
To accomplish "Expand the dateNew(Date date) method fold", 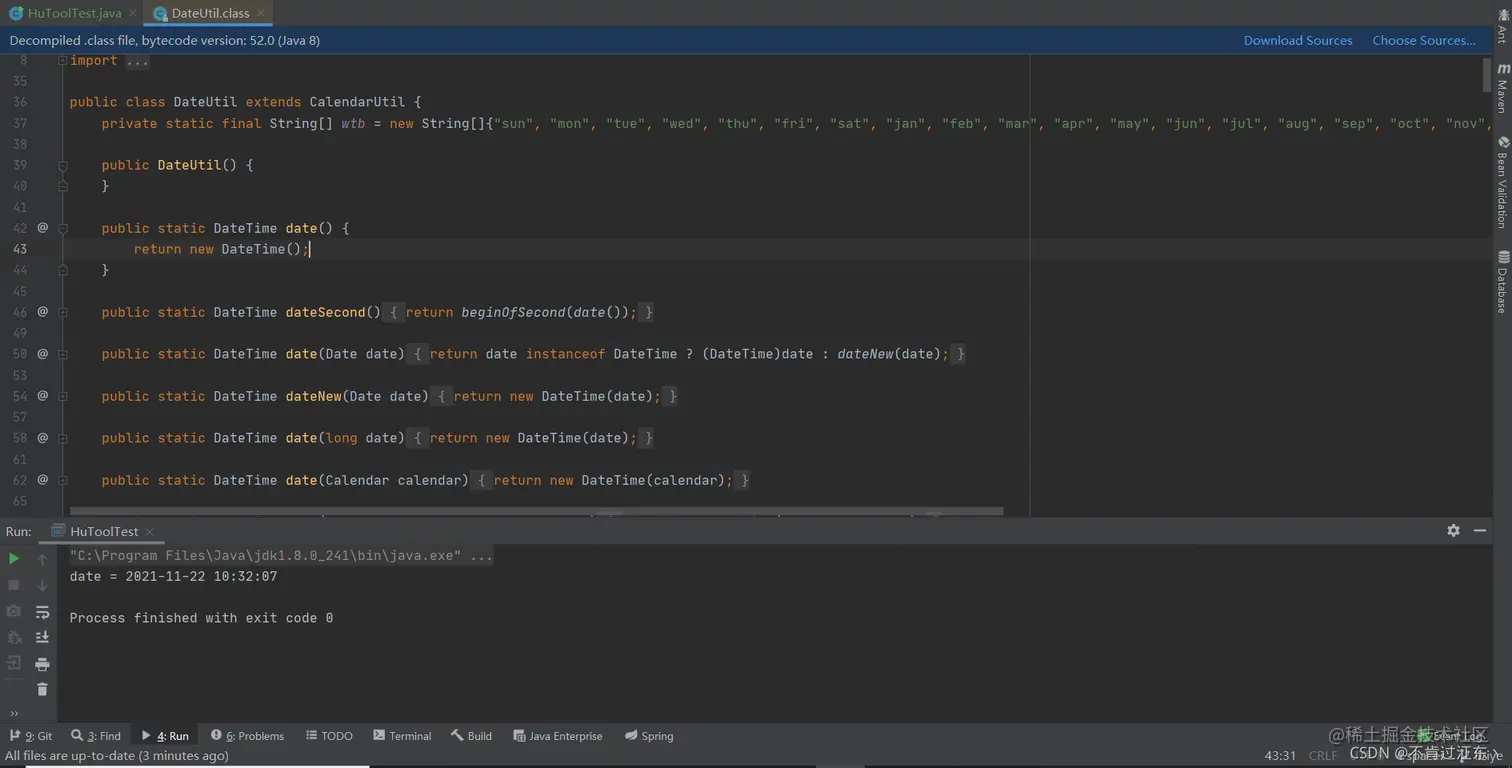I will 62,396.
